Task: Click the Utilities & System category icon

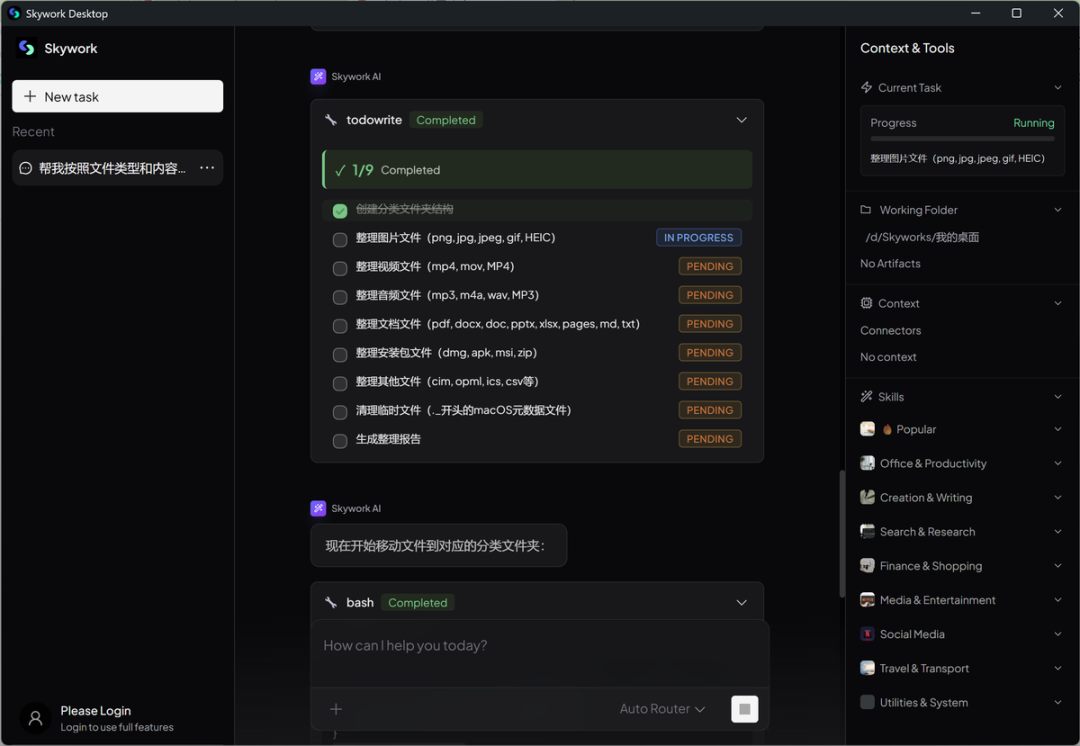Action: (x=867, y=702)
